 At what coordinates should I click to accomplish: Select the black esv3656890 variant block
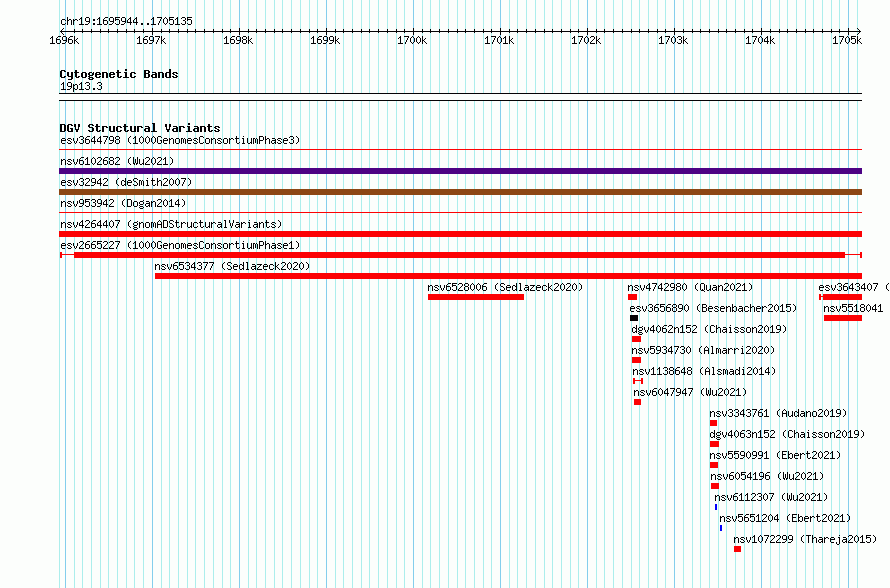click(634, 318)
